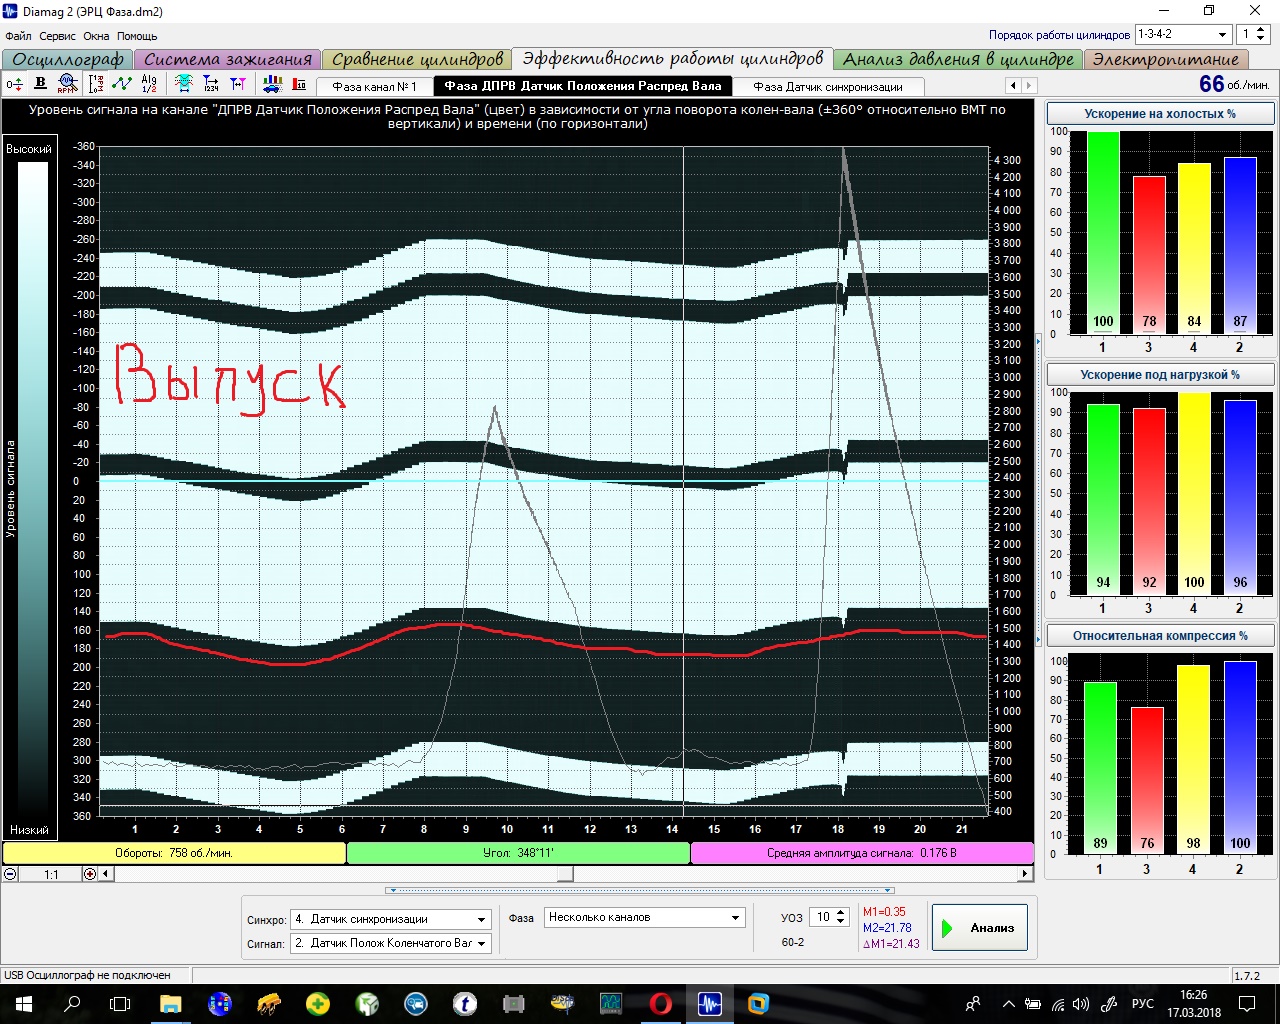Open the Порядок работы цилиндров dropdown
Screen dimensions: 1280x1024
1222,34
